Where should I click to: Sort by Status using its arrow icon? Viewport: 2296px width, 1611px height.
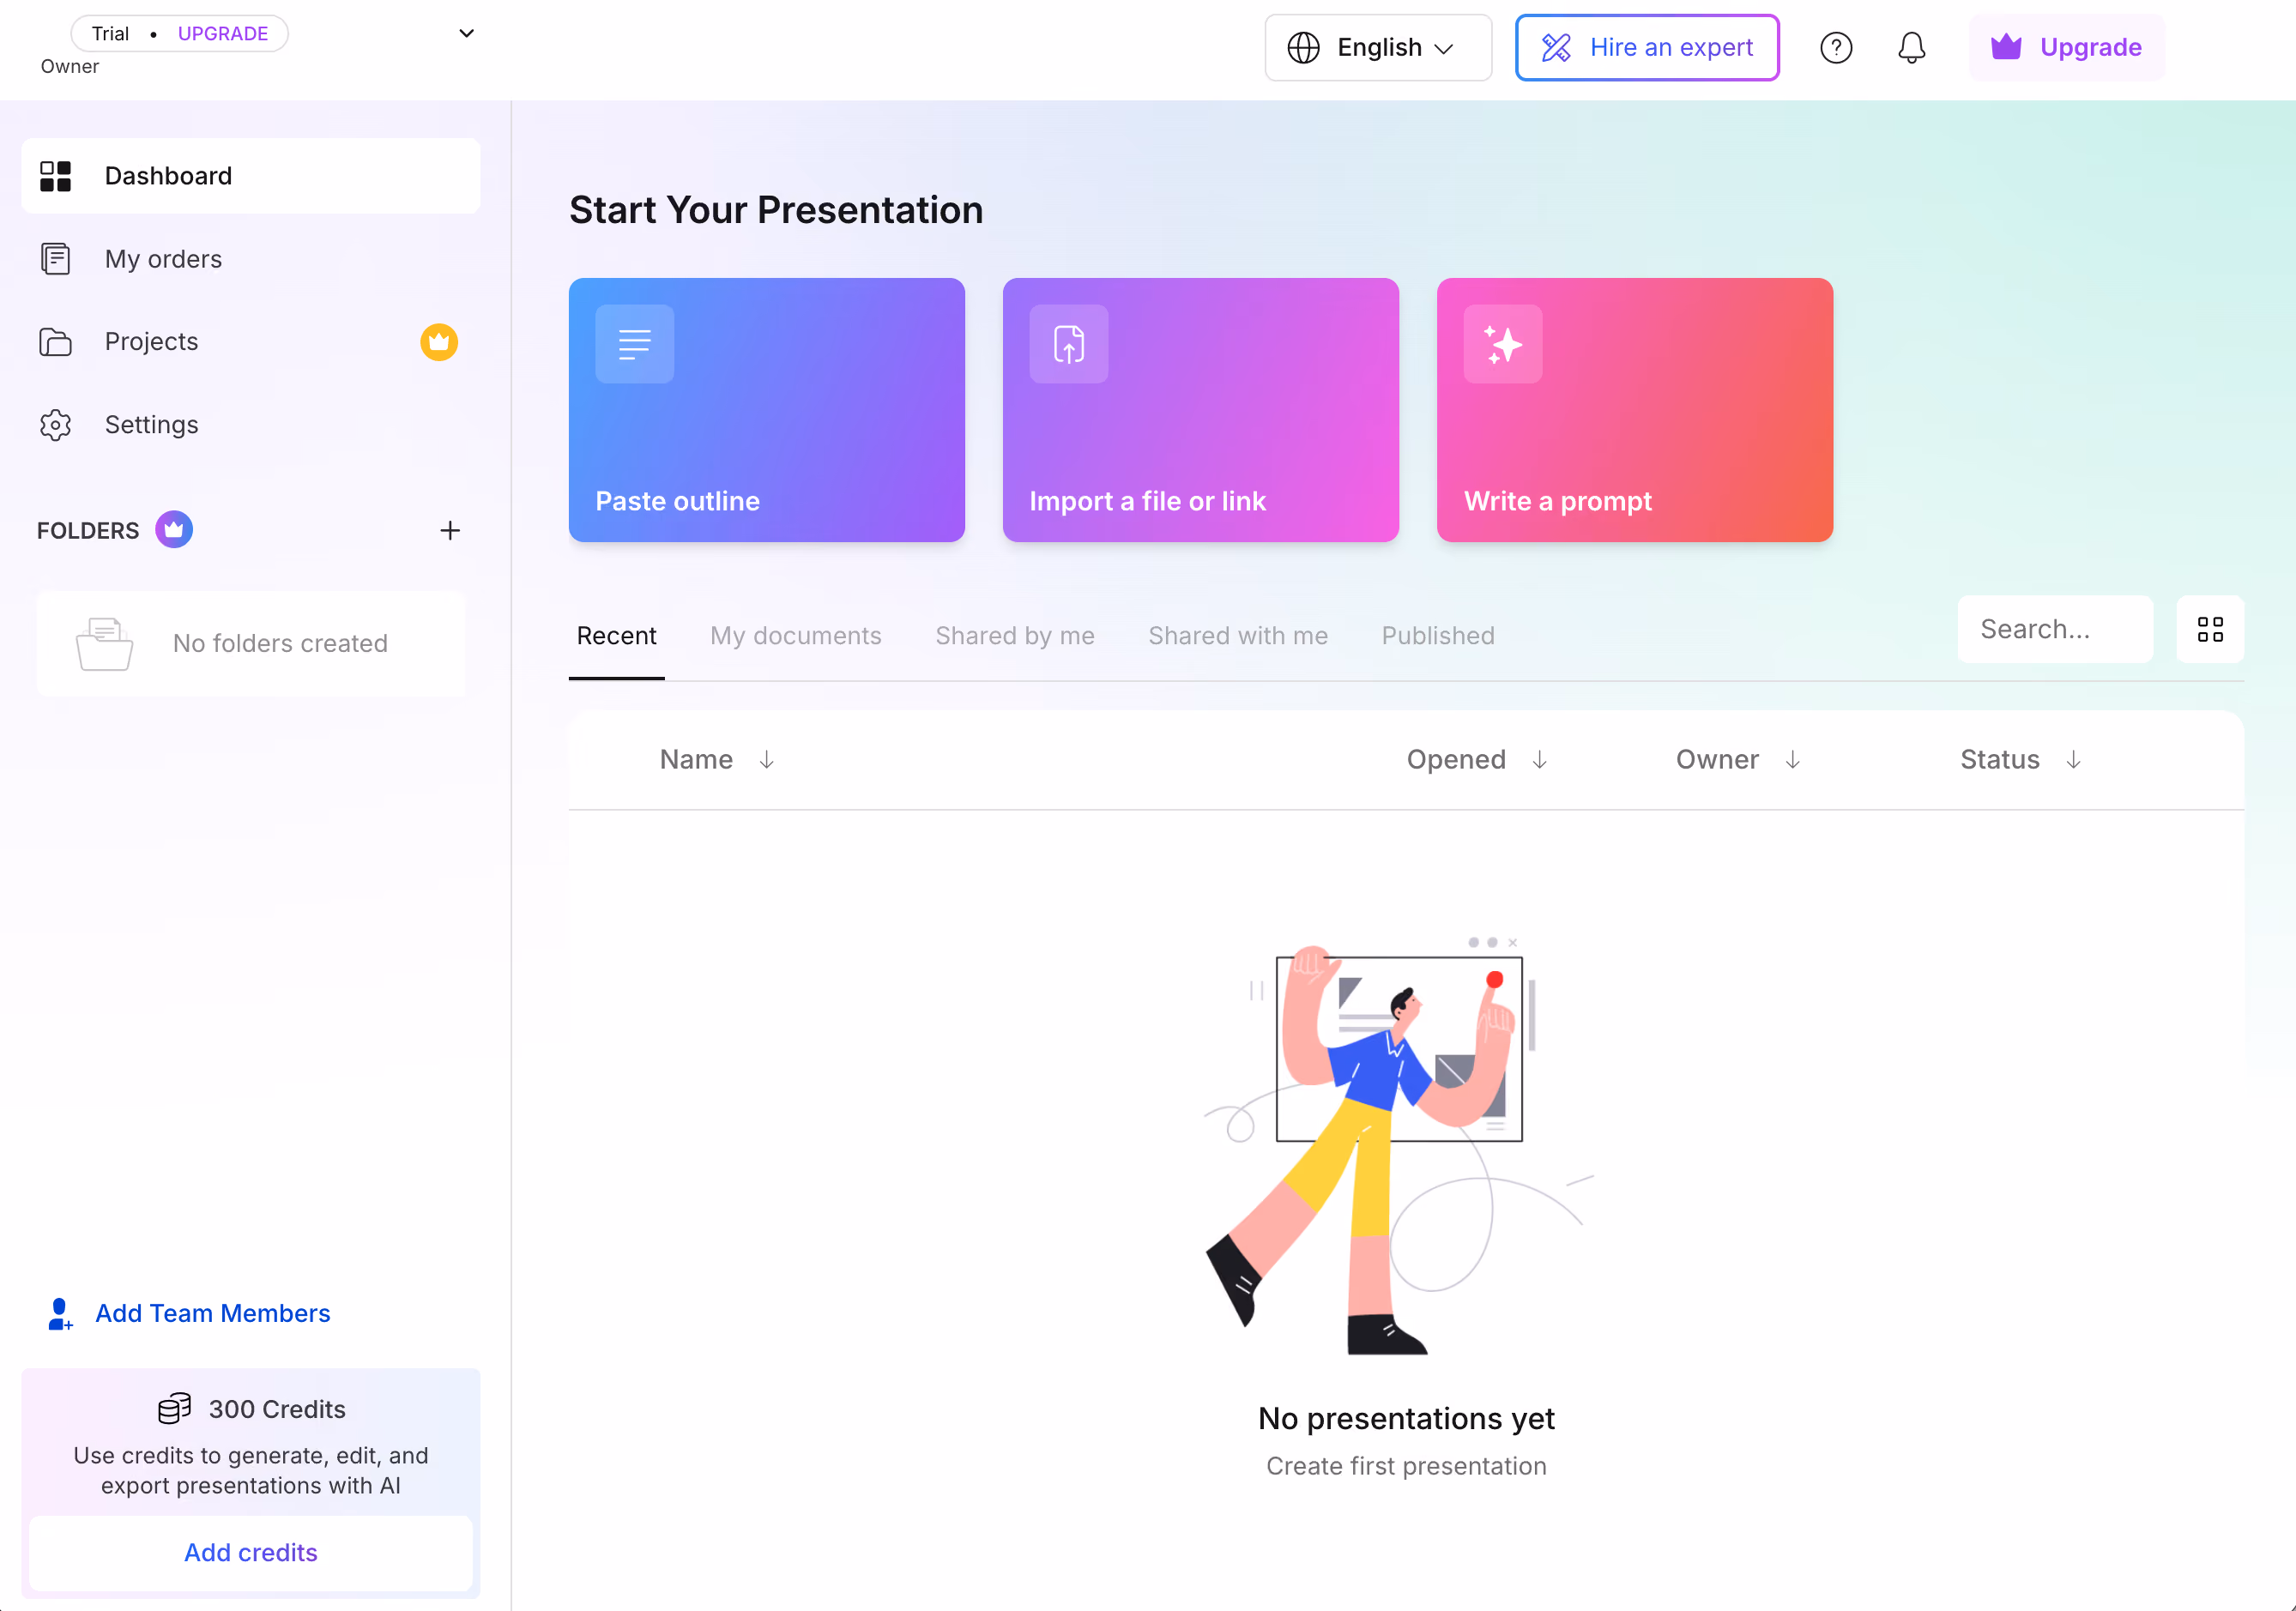pyautogui.click(x=2074, y=760)
